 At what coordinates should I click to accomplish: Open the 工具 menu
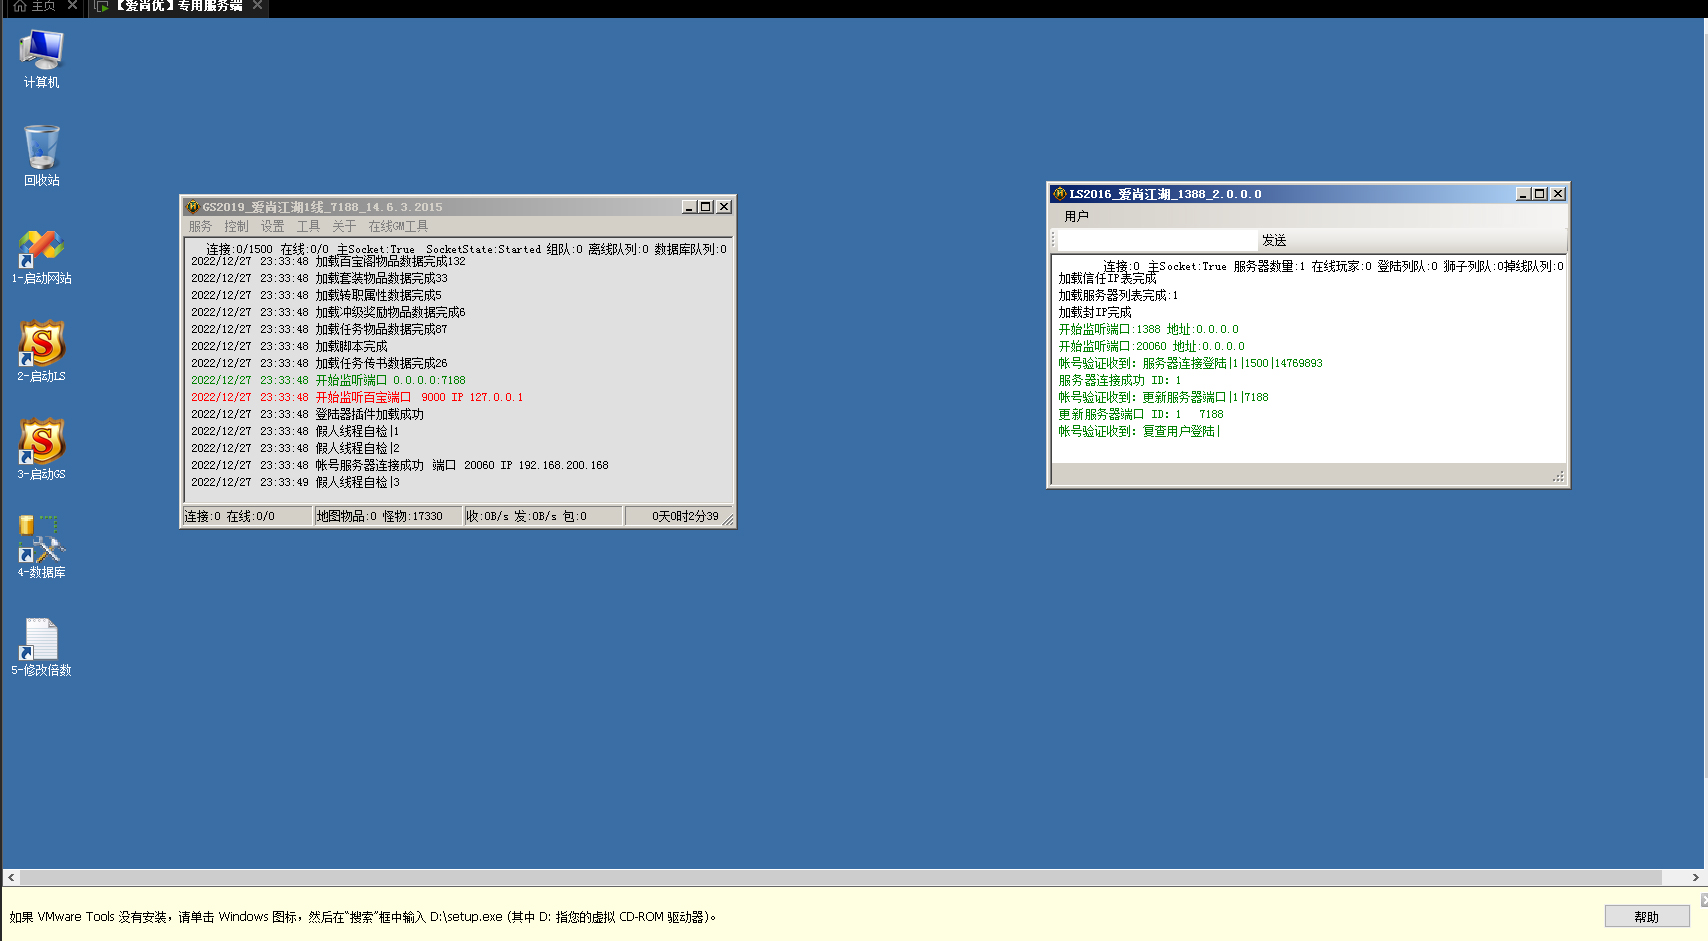pos(308,227)
